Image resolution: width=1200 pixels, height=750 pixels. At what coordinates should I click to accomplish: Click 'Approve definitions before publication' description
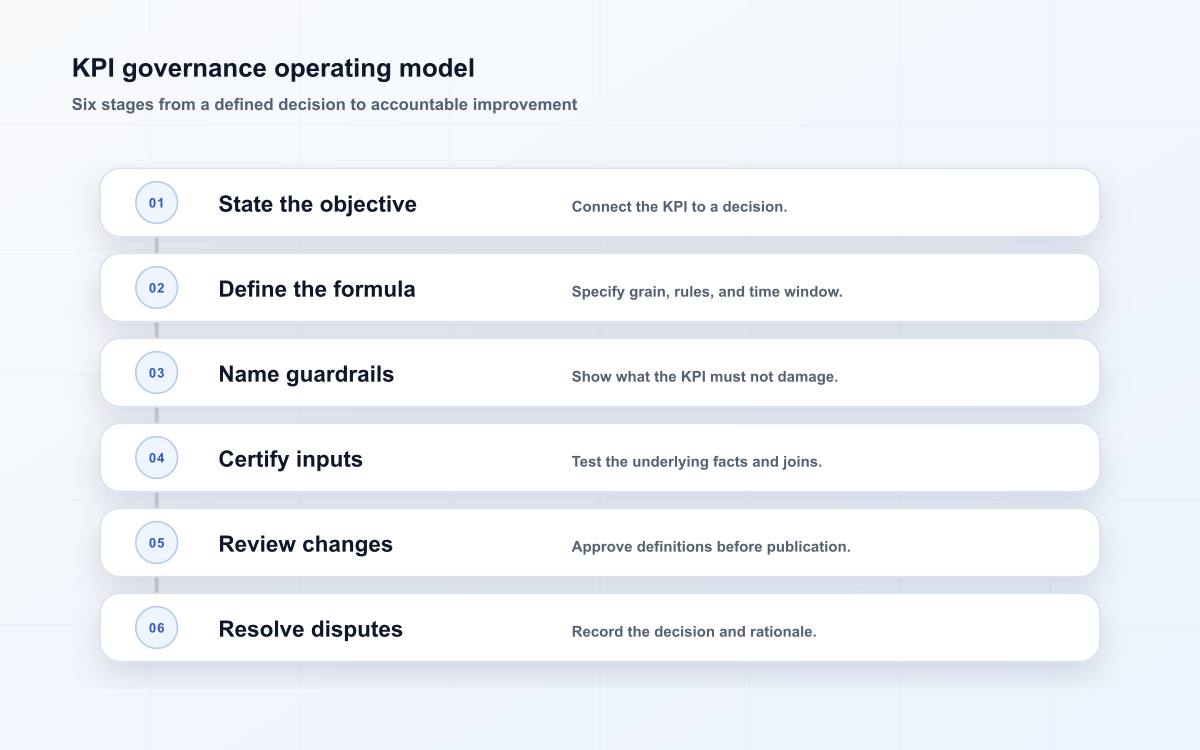(x=711, y=547)
